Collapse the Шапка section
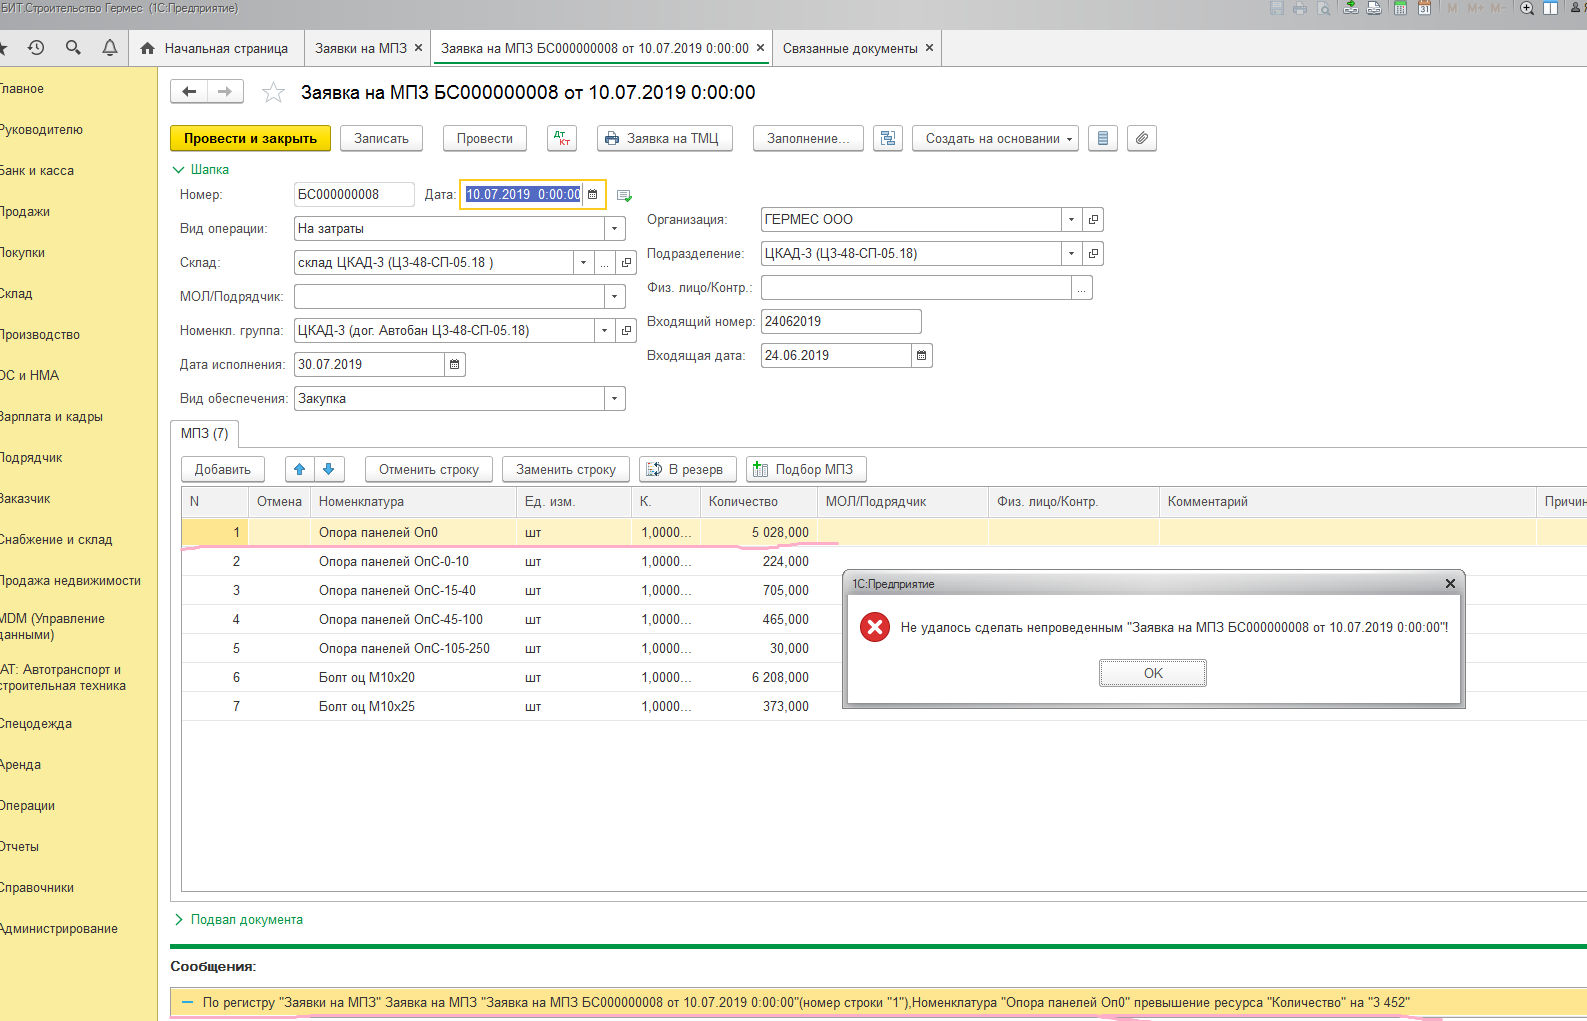 pyautogui.click(x=201, y=169)
